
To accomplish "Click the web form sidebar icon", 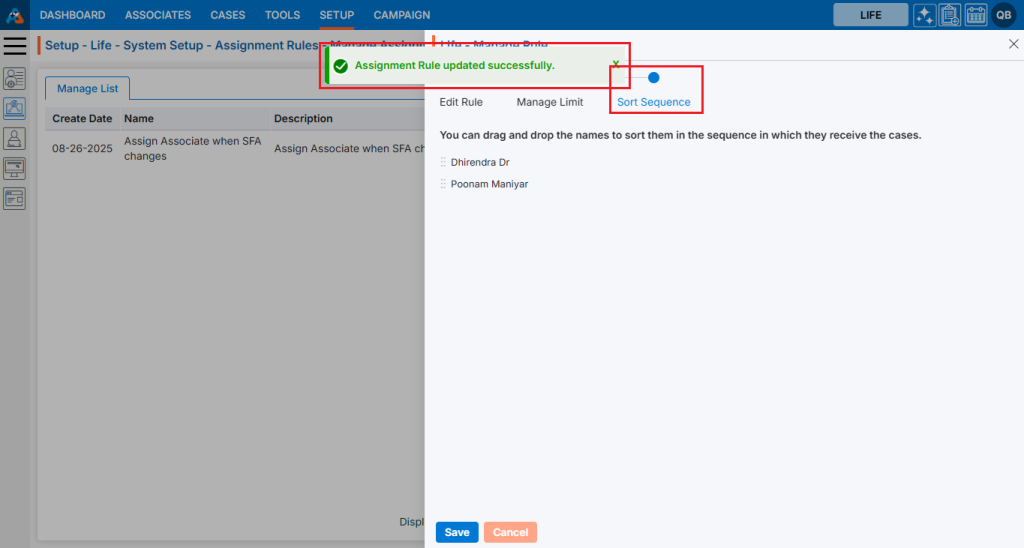I will click(x=15, y=198).
